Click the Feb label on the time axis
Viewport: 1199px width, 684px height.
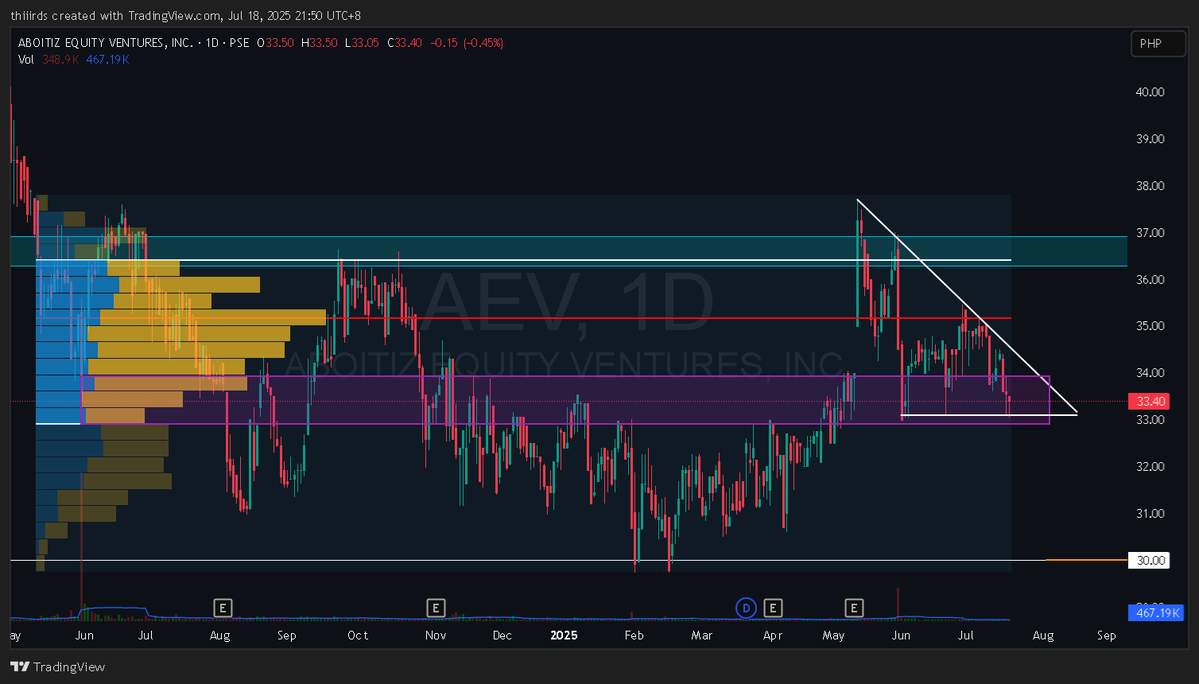[634, 635]
